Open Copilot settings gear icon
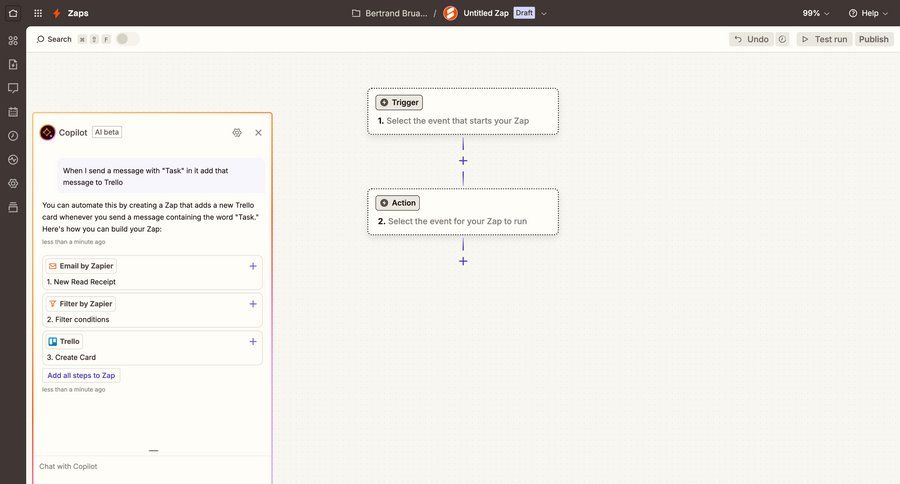The image size is (900, 484). 237,133
